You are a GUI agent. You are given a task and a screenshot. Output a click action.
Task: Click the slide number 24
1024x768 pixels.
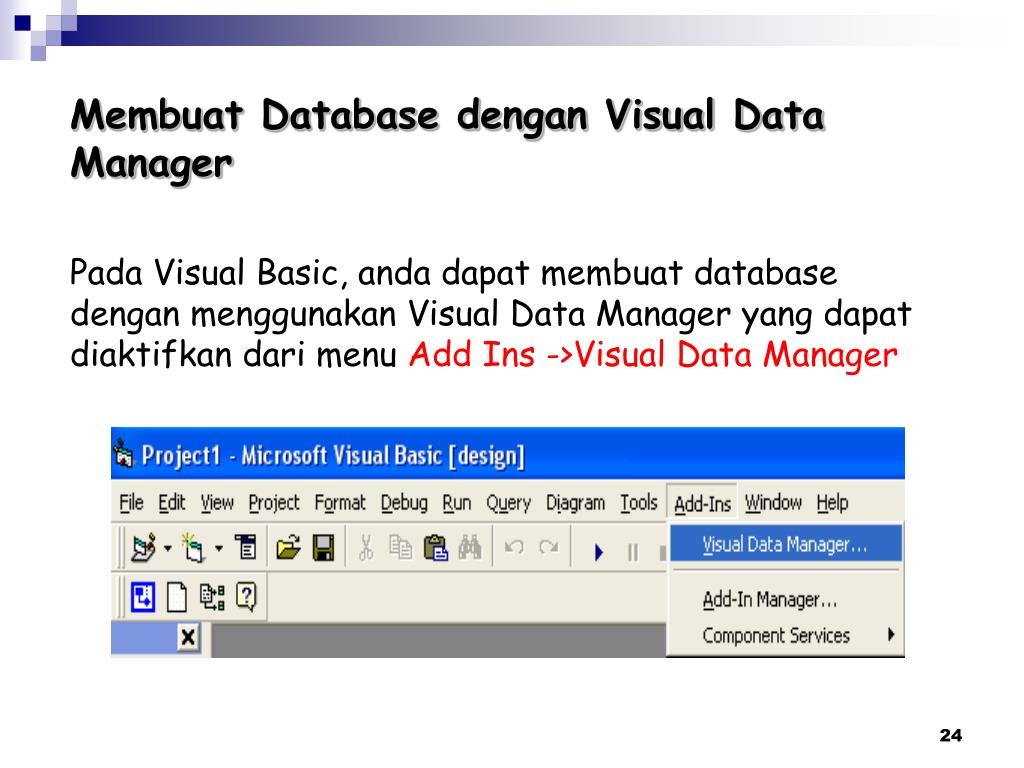pyautogui.click(x=951, y=735)
